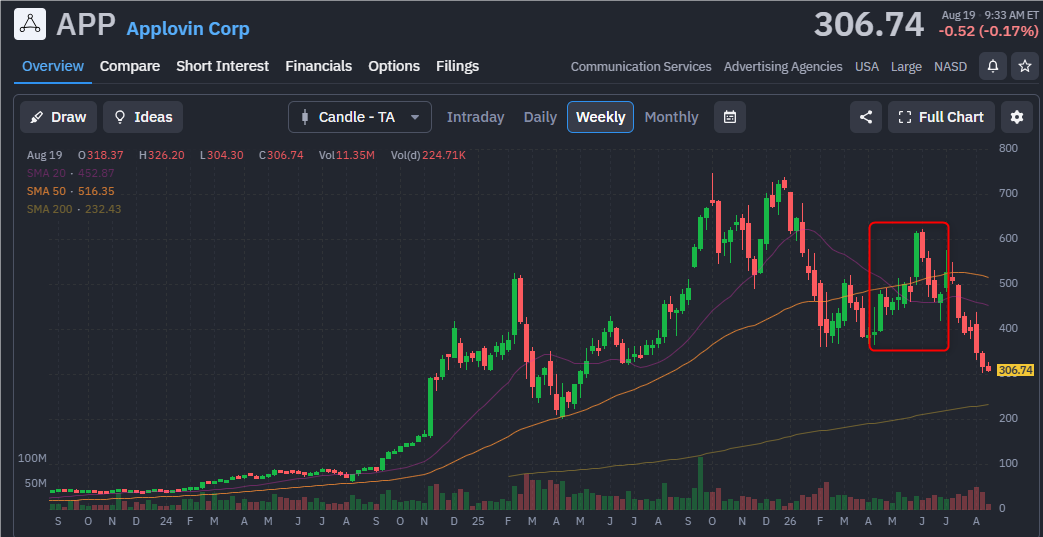Screen dimensions: 1043x537
Task: Switch chart to Intraday interval
Action: tap(476, 117)
